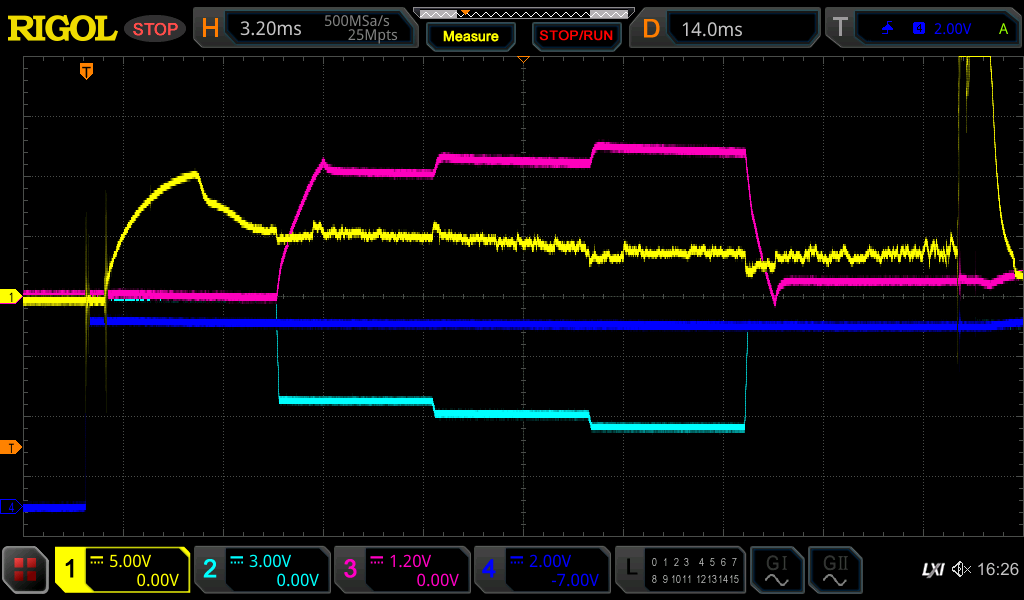The image size is (1024, 600).
Task: Open the GI signal generator icon
Action: point(776,571)
